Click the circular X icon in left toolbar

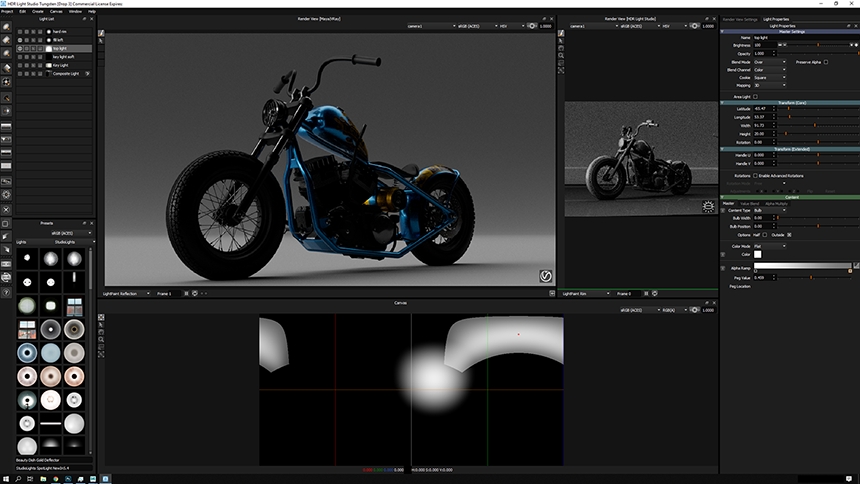[6, 210]
